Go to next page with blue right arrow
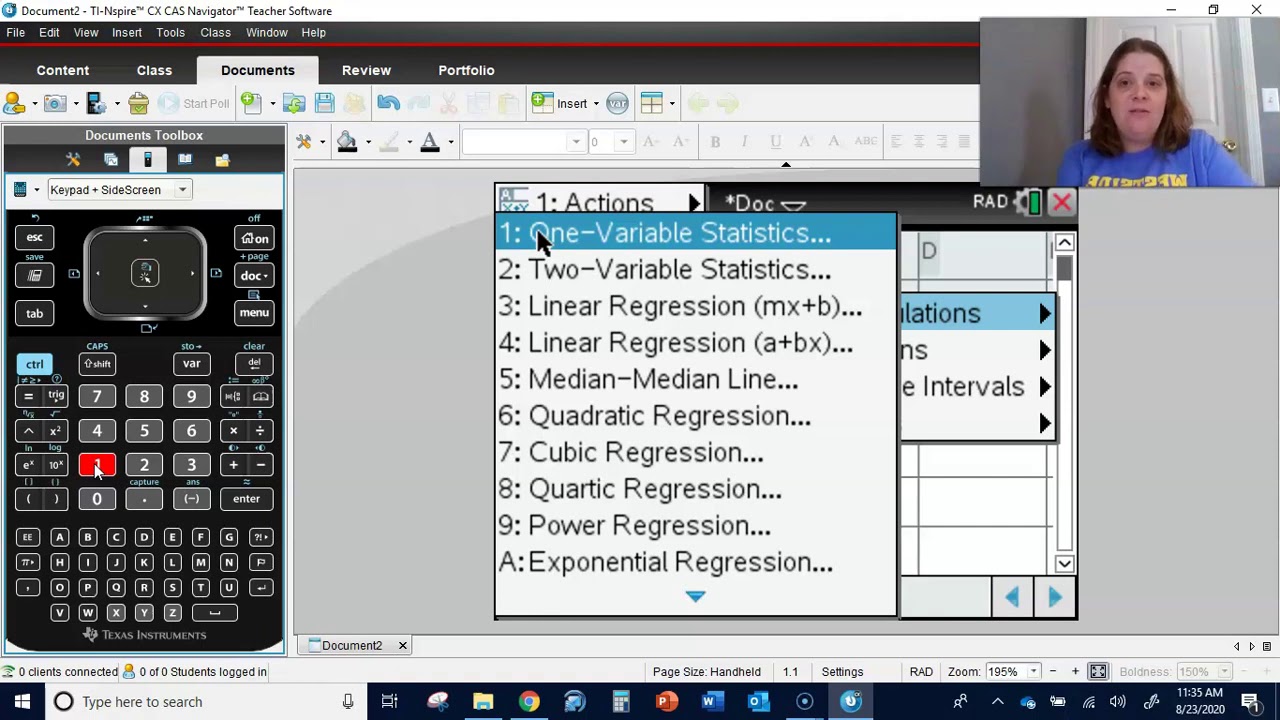The height and width of the screenshot is (720, 1280). [1055, 597]
